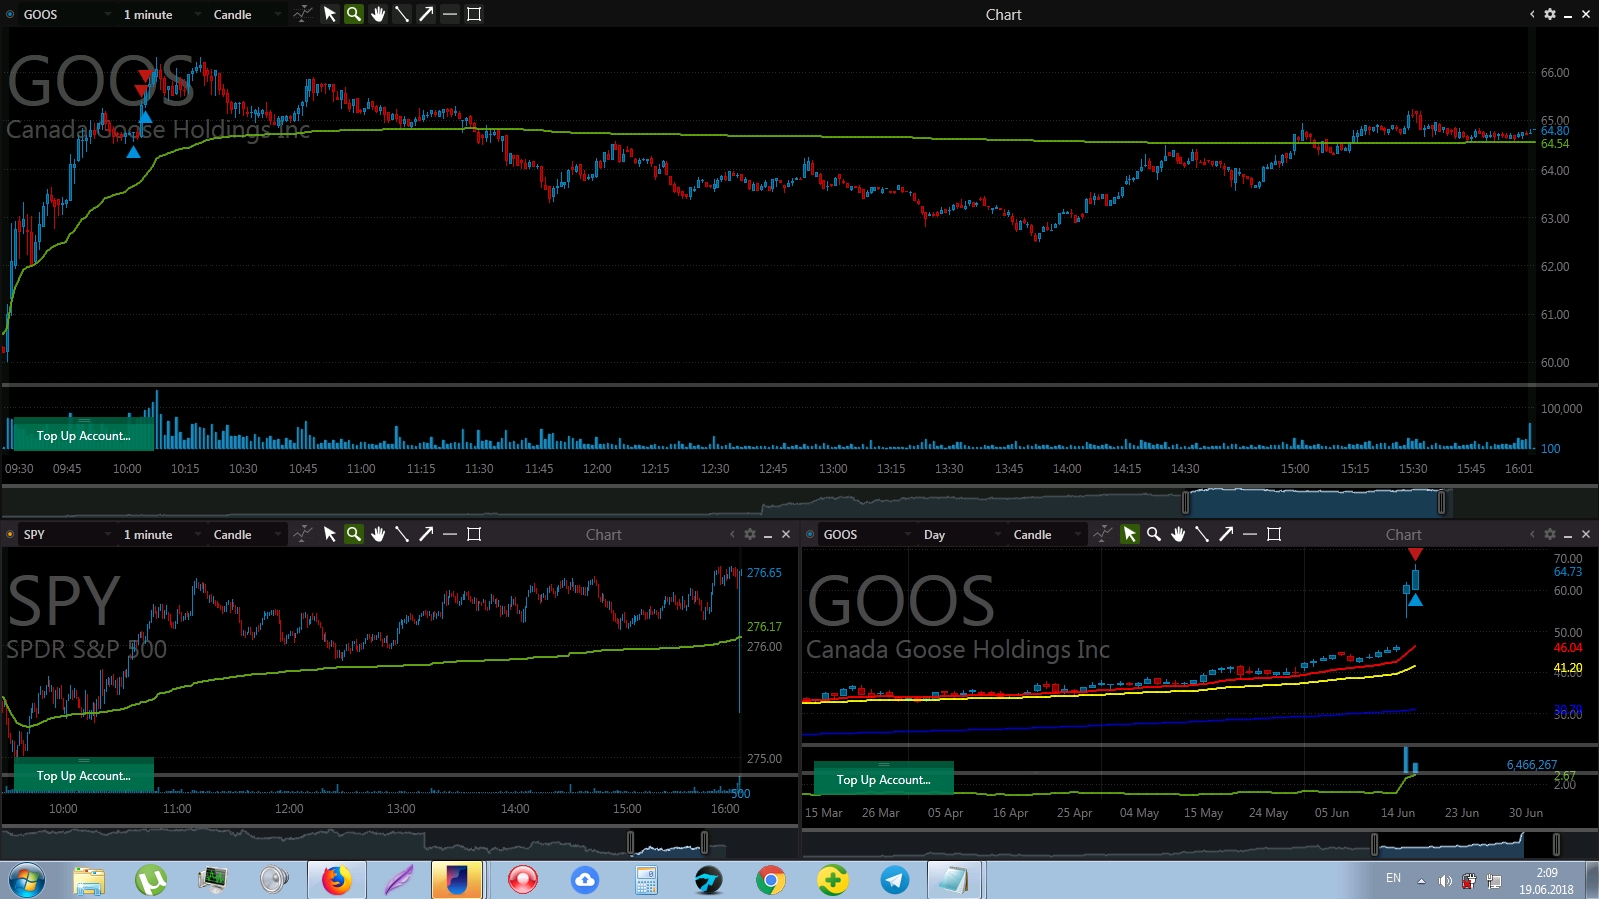Click left handle of top chart range slider
This screenshot has width=1599, height=899.
[x=1186, y=502]
